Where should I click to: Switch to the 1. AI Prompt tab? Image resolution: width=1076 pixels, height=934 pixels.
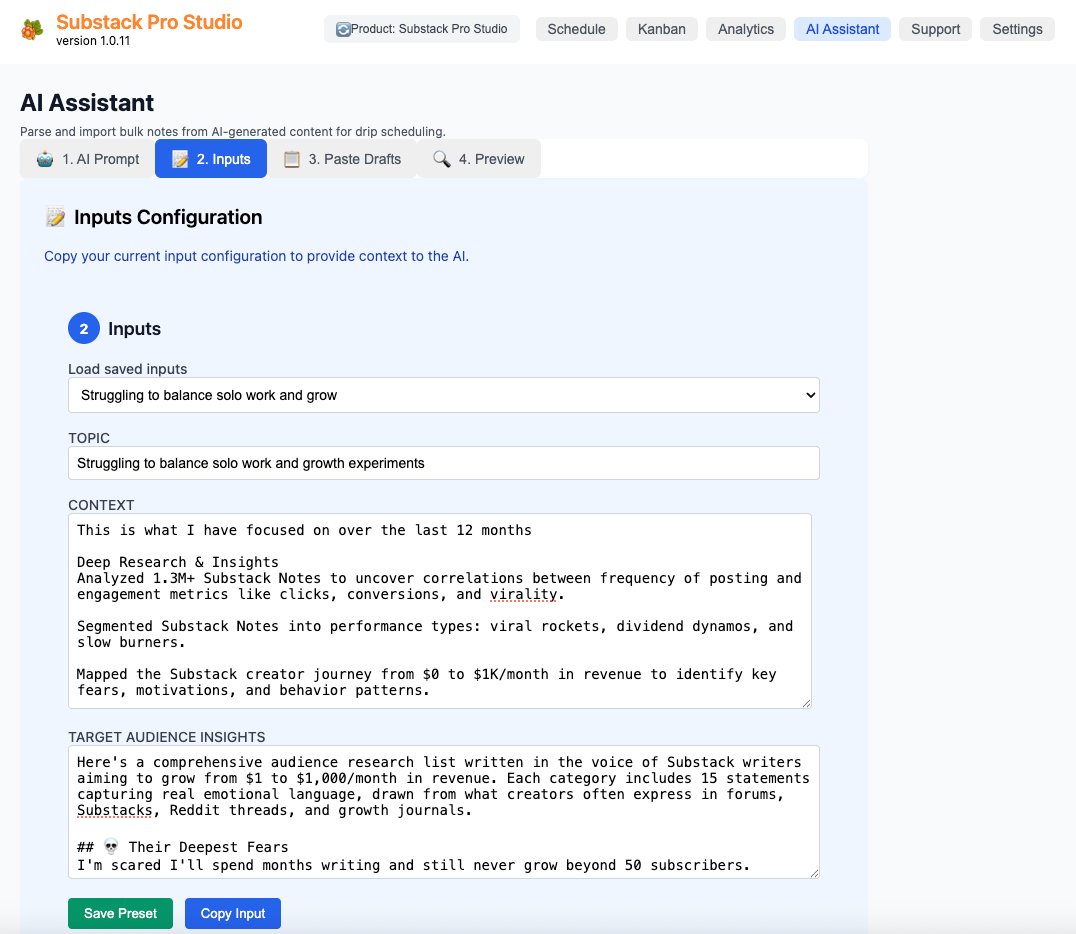coord(87,159)
